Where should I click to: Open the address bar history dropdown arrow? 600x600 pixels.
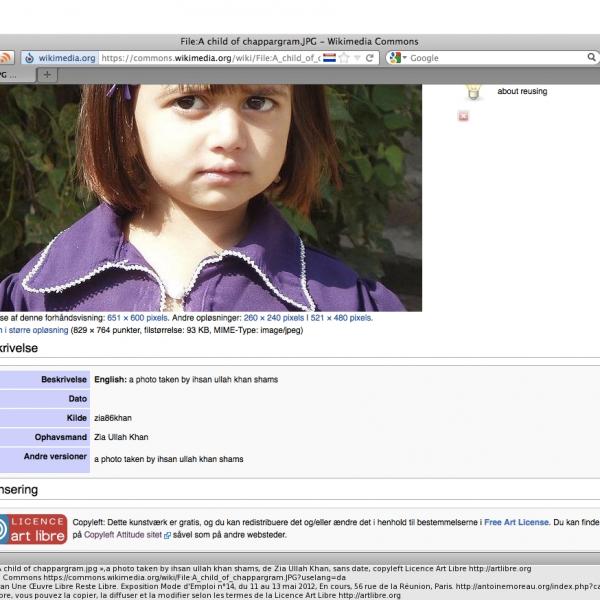tap(357, 58)
